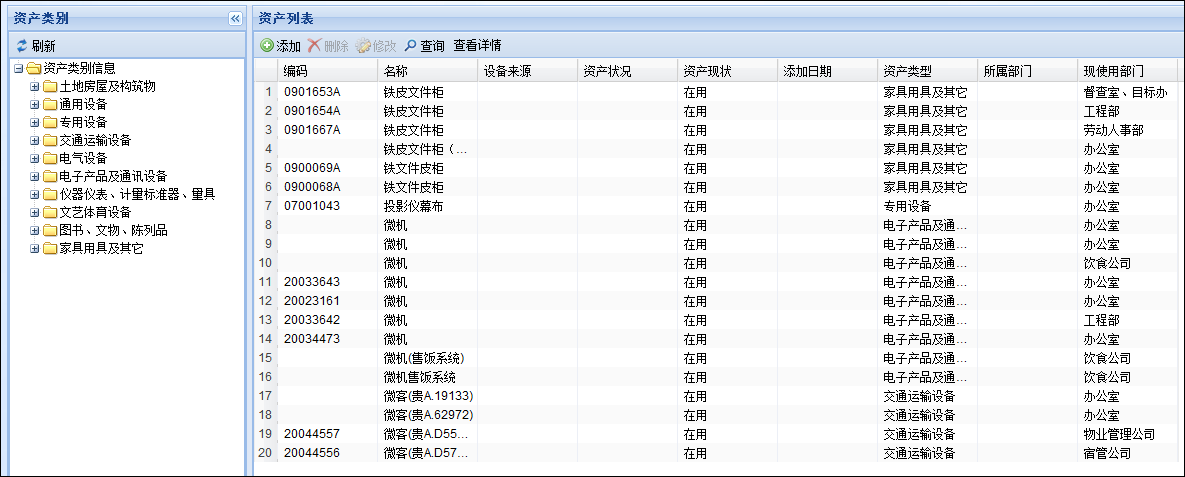Select row with code 0901667A
This screenshot has width=1185, height=477.
click(715, 130)
